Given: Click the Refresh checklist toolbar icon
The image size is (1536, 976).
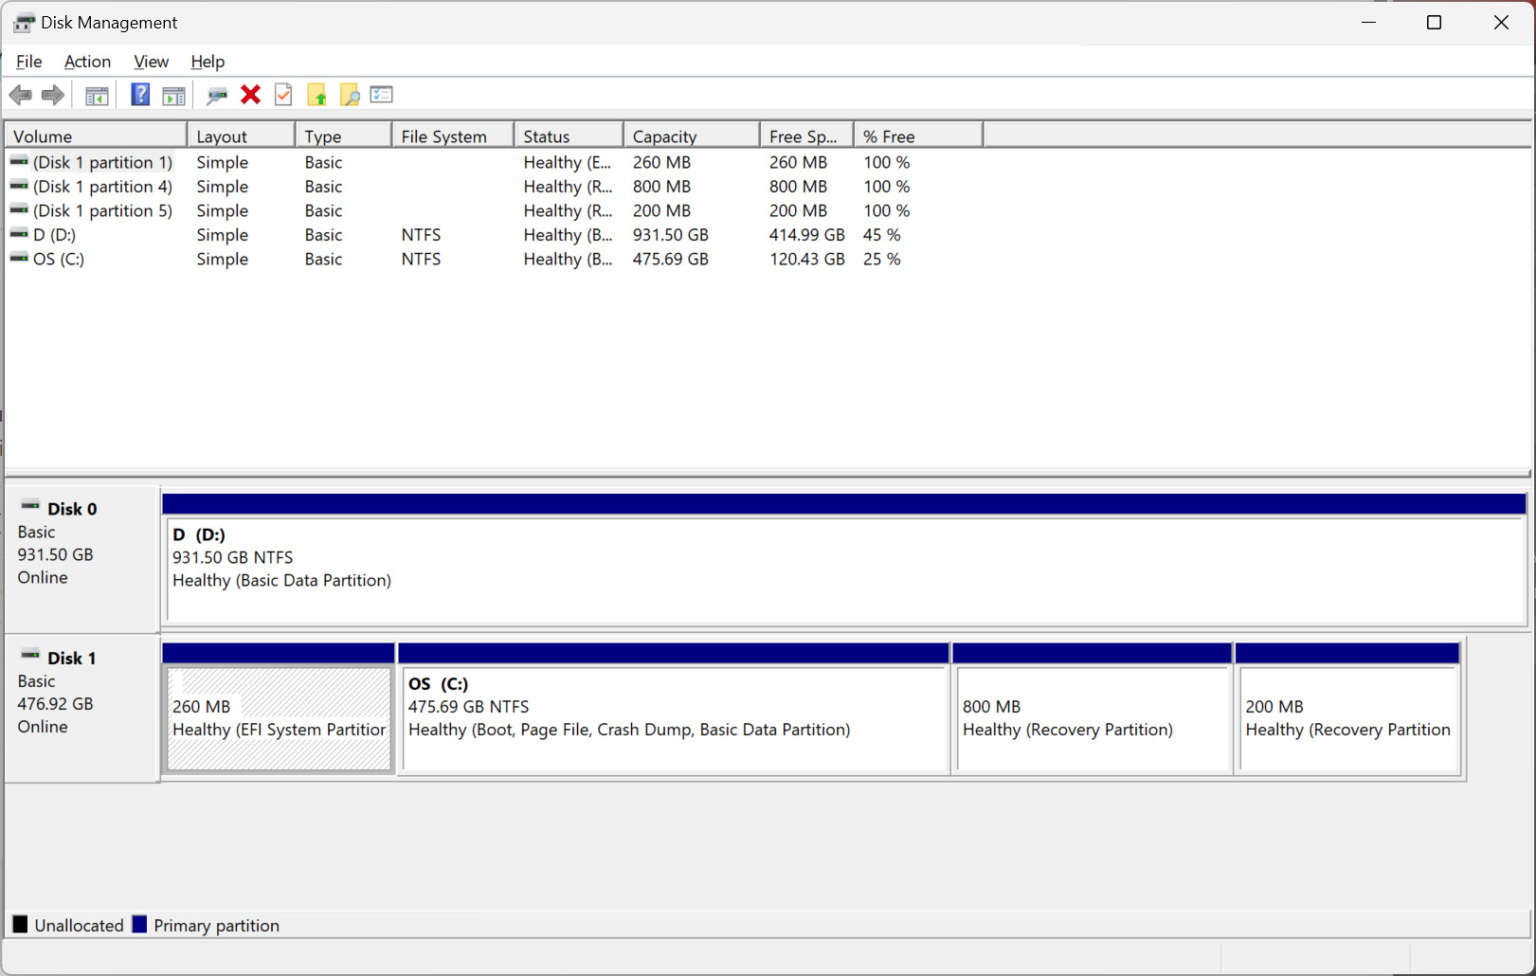Looking at the screenshot, I should tap(283, 94).
